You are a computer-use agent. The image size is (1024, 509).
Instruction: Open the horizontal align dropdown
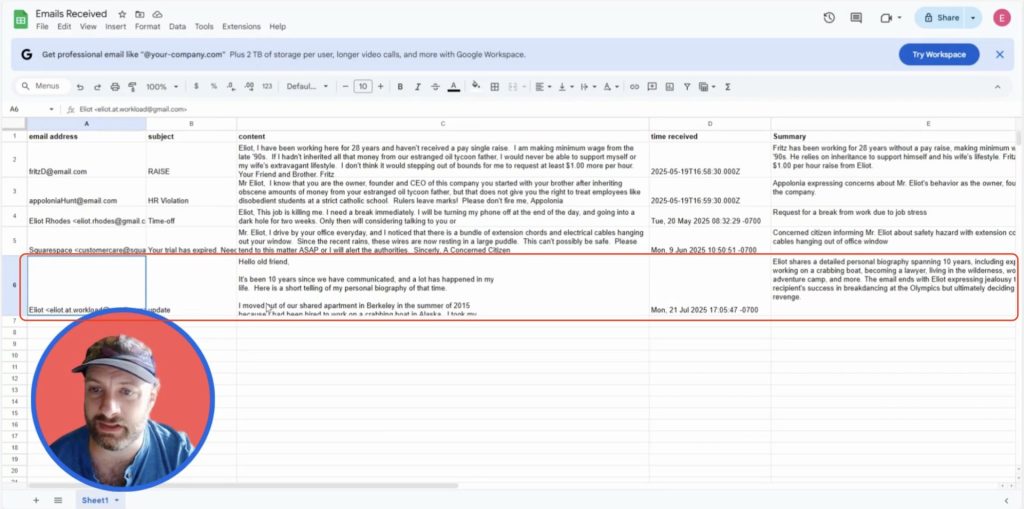(x=543, y=87)
